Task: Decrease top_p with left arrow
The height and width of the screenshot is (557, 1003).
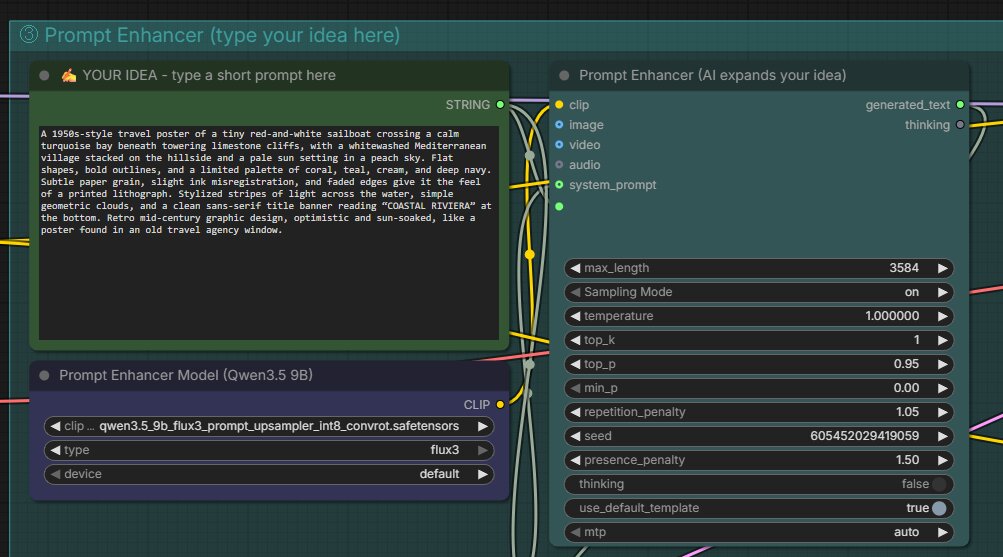Action: point(575,364)
